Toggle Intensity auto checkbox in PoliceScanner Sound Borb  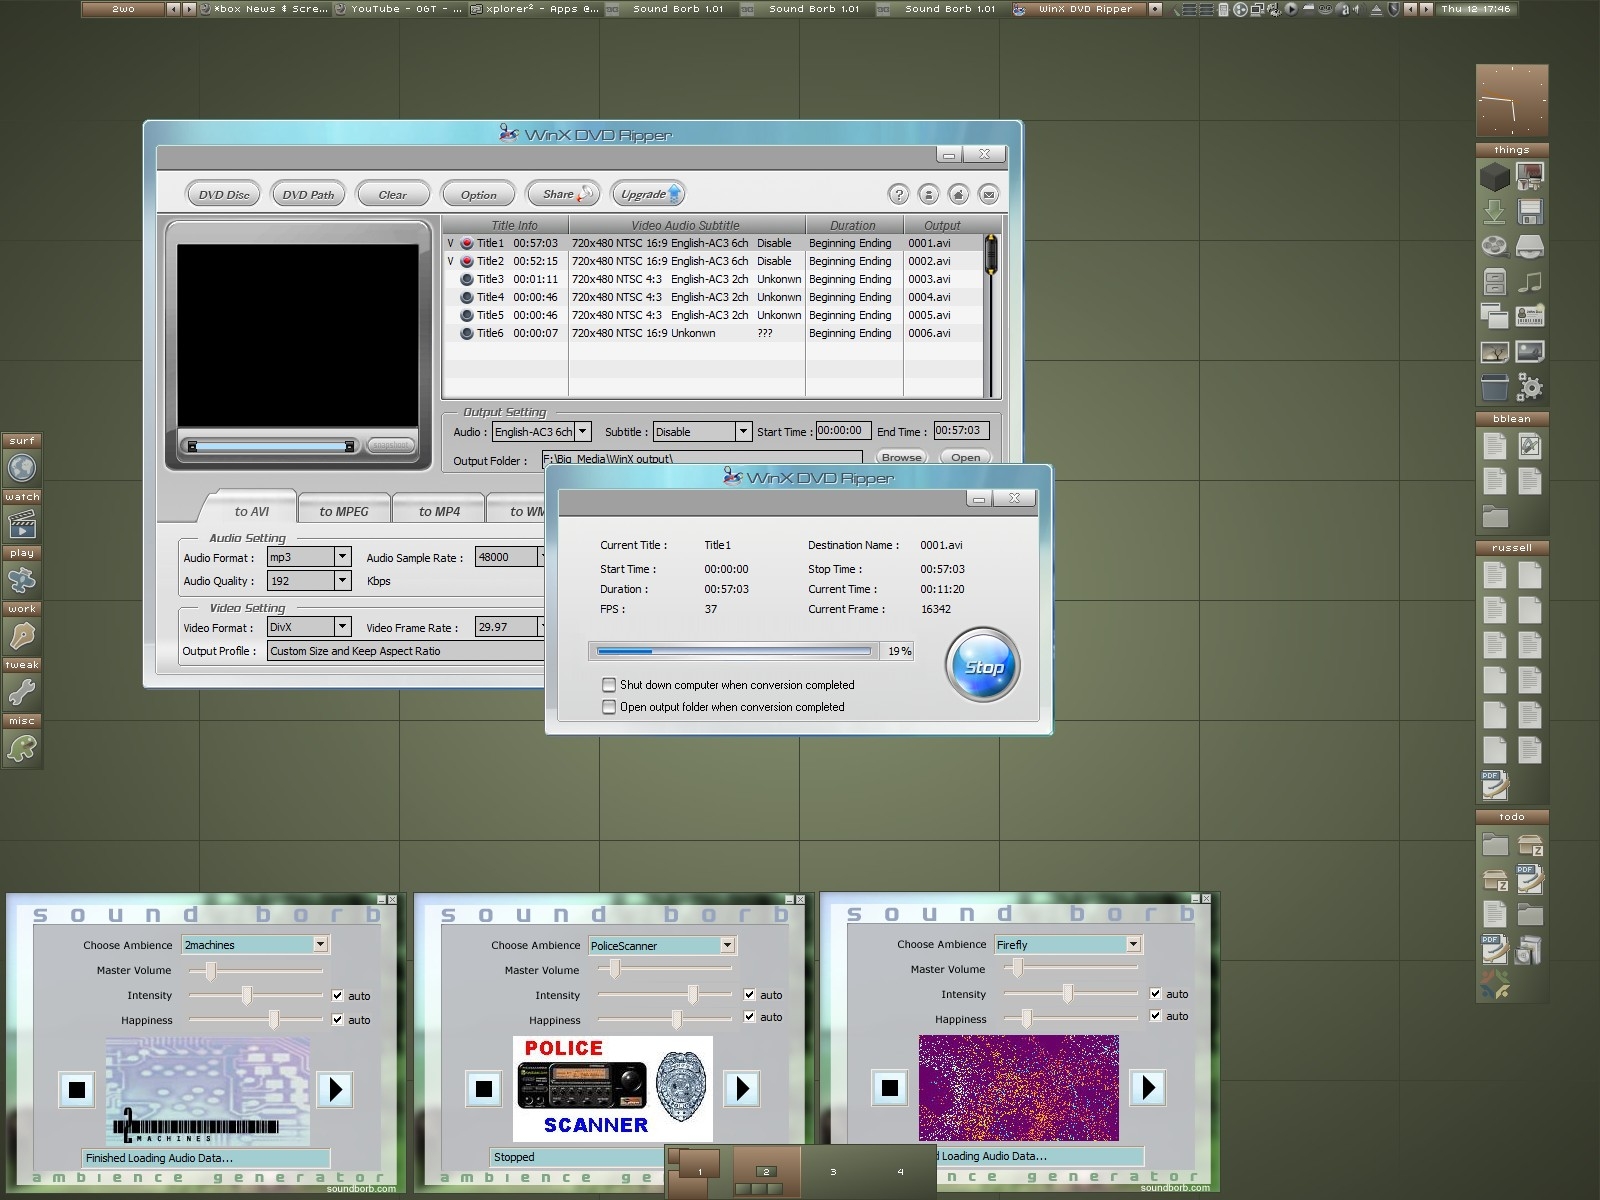pos(750,995)
